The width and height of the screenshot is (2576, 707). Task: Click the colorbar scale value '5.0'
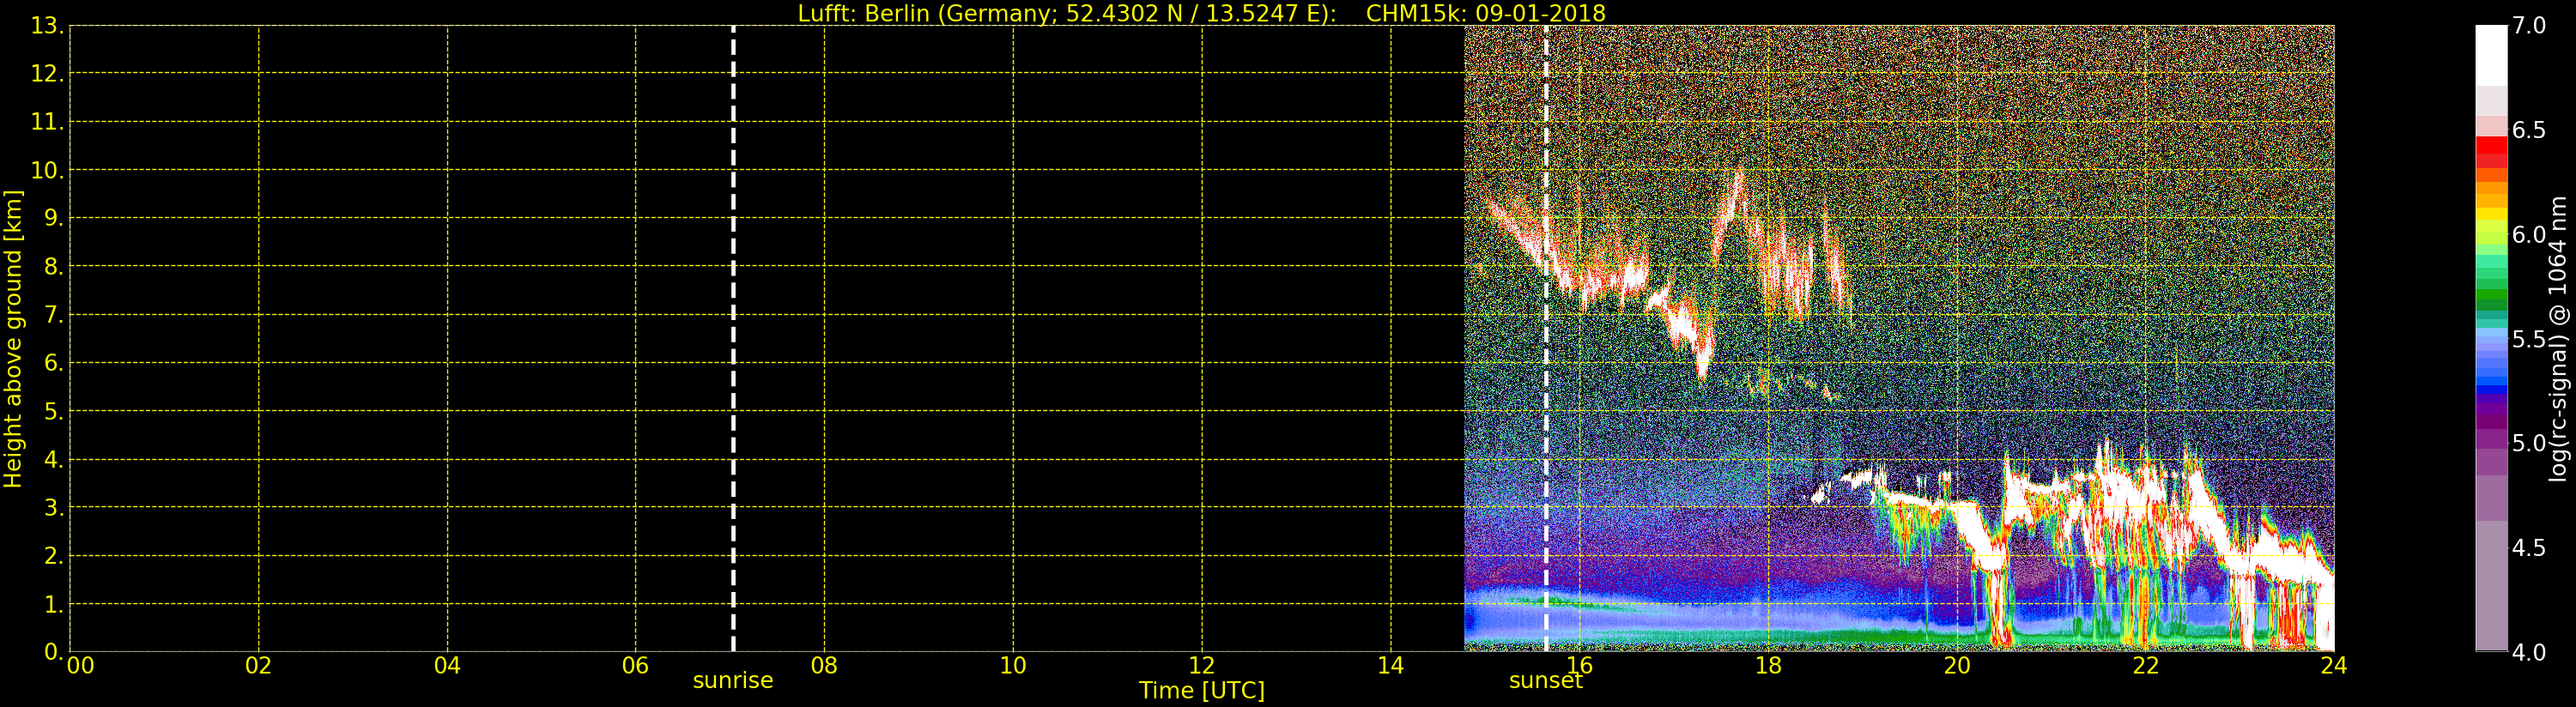click(x=2529, y=444)
